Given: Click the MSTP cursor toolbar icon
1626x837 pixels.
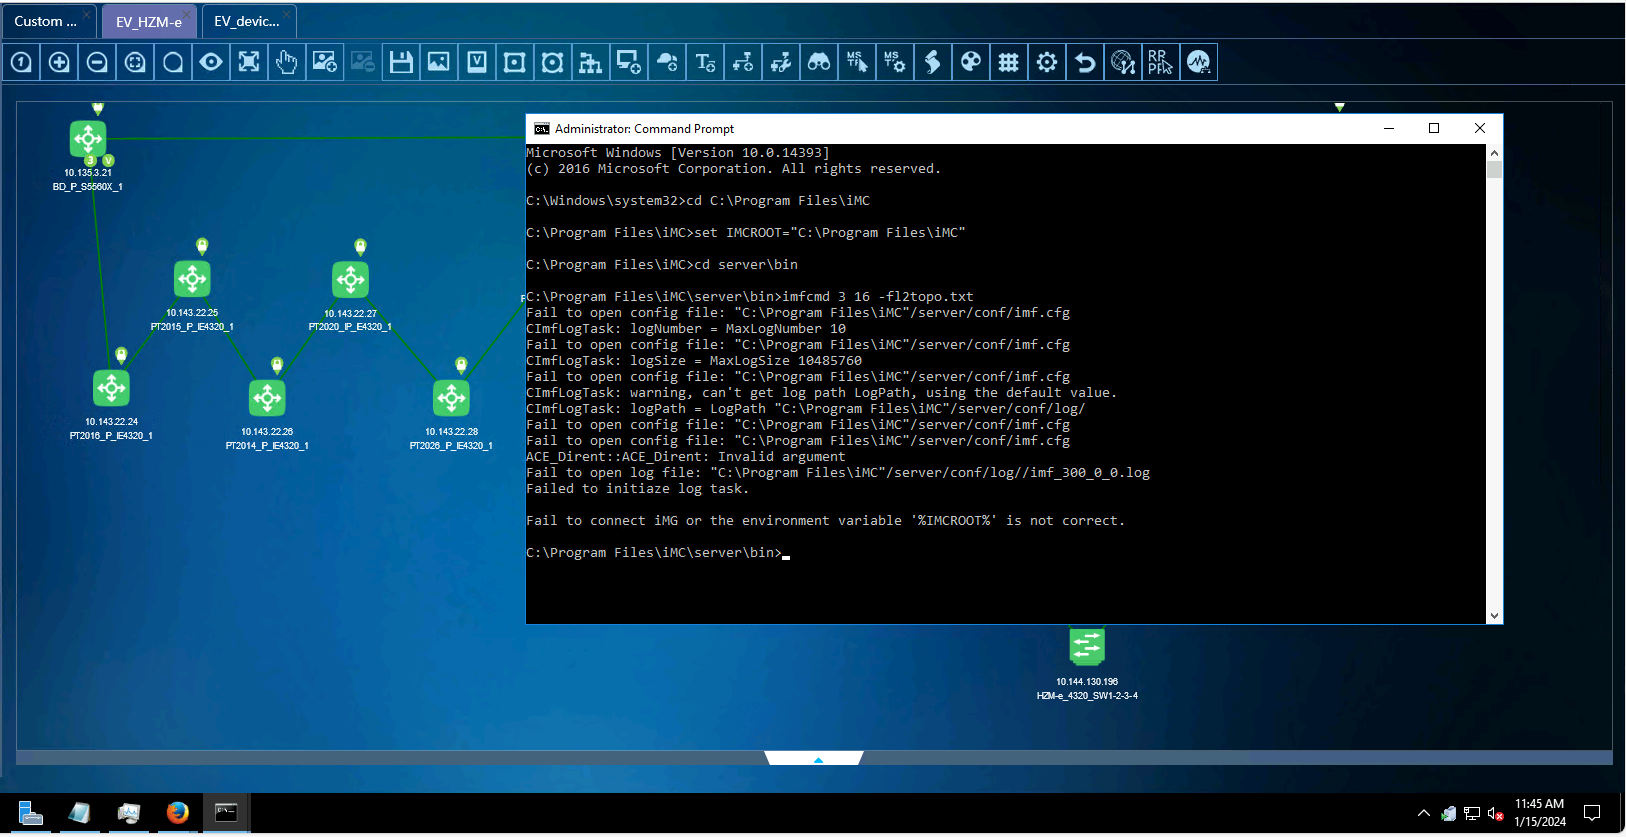Looking at the screenshot, I should pyautogui.click(x=857, y=62).
